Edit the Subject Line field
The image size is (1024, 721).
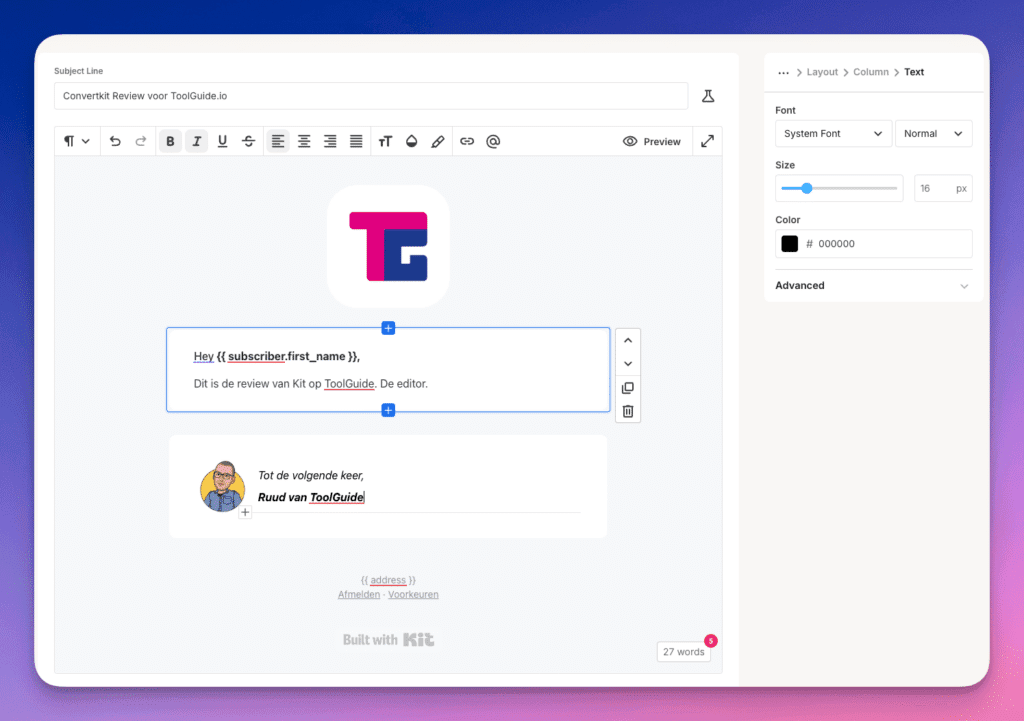pyautogui.click(x=371, y=96)
